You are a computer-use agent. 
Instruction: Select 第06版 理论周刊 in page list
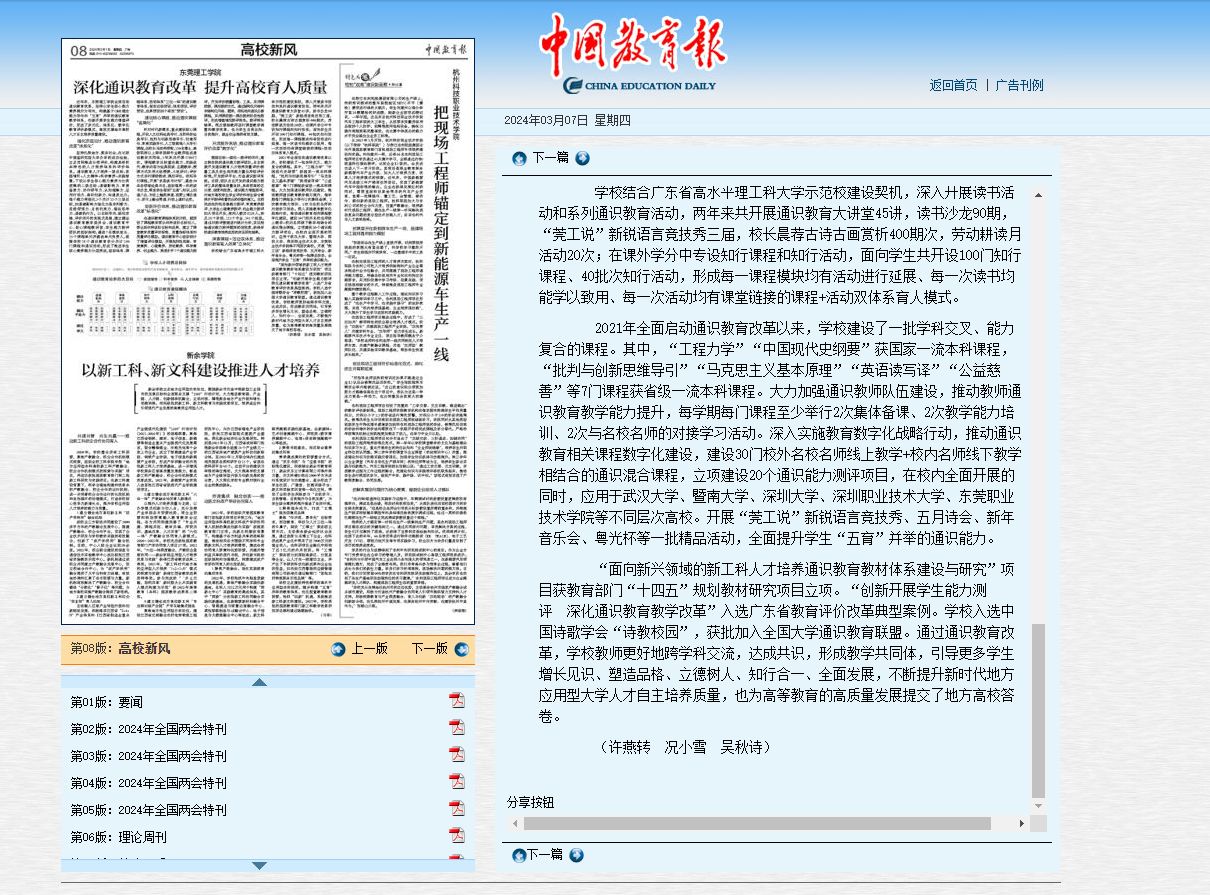pyautogui.click(x=118, y=837)
